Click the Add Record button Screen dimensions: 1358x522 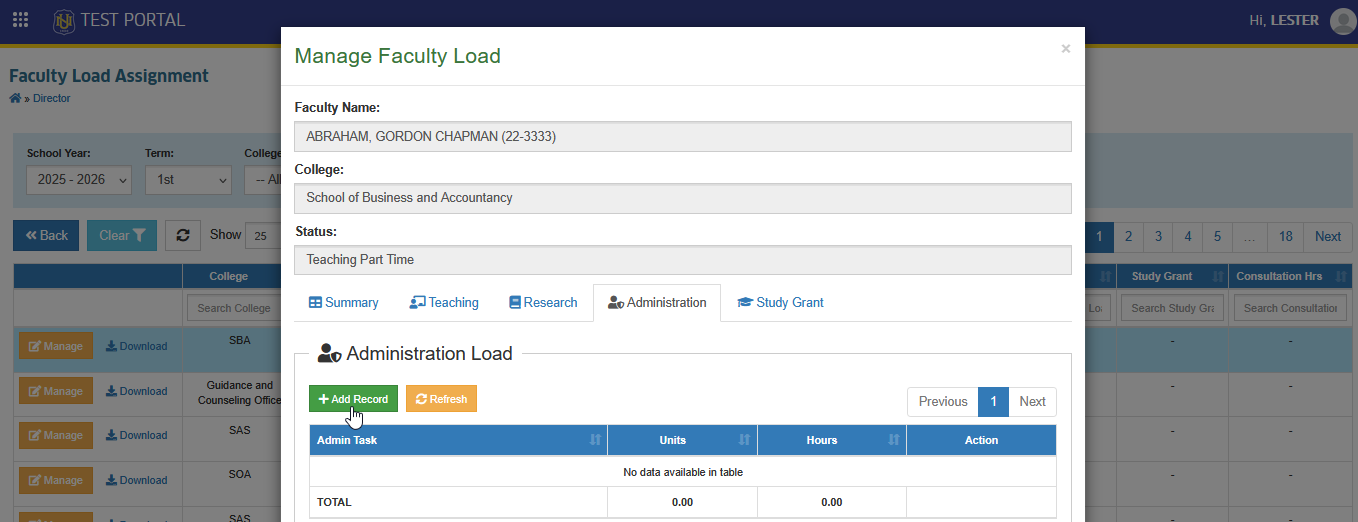(353, 399)
